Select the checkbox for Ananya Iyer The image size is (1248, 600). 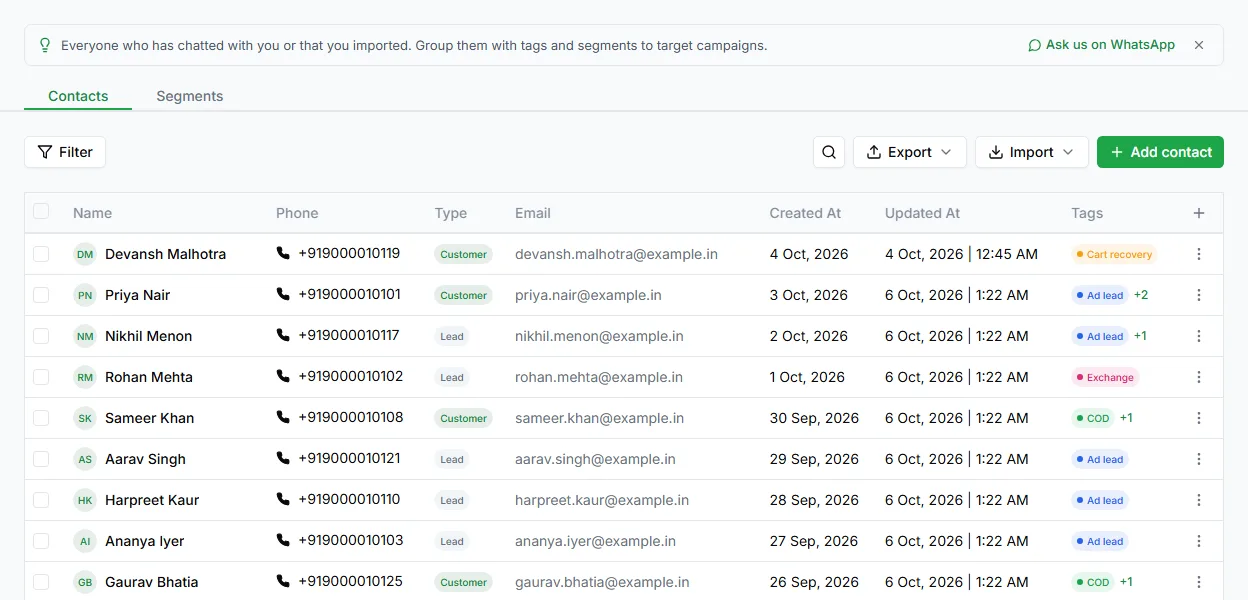(41, 541)
